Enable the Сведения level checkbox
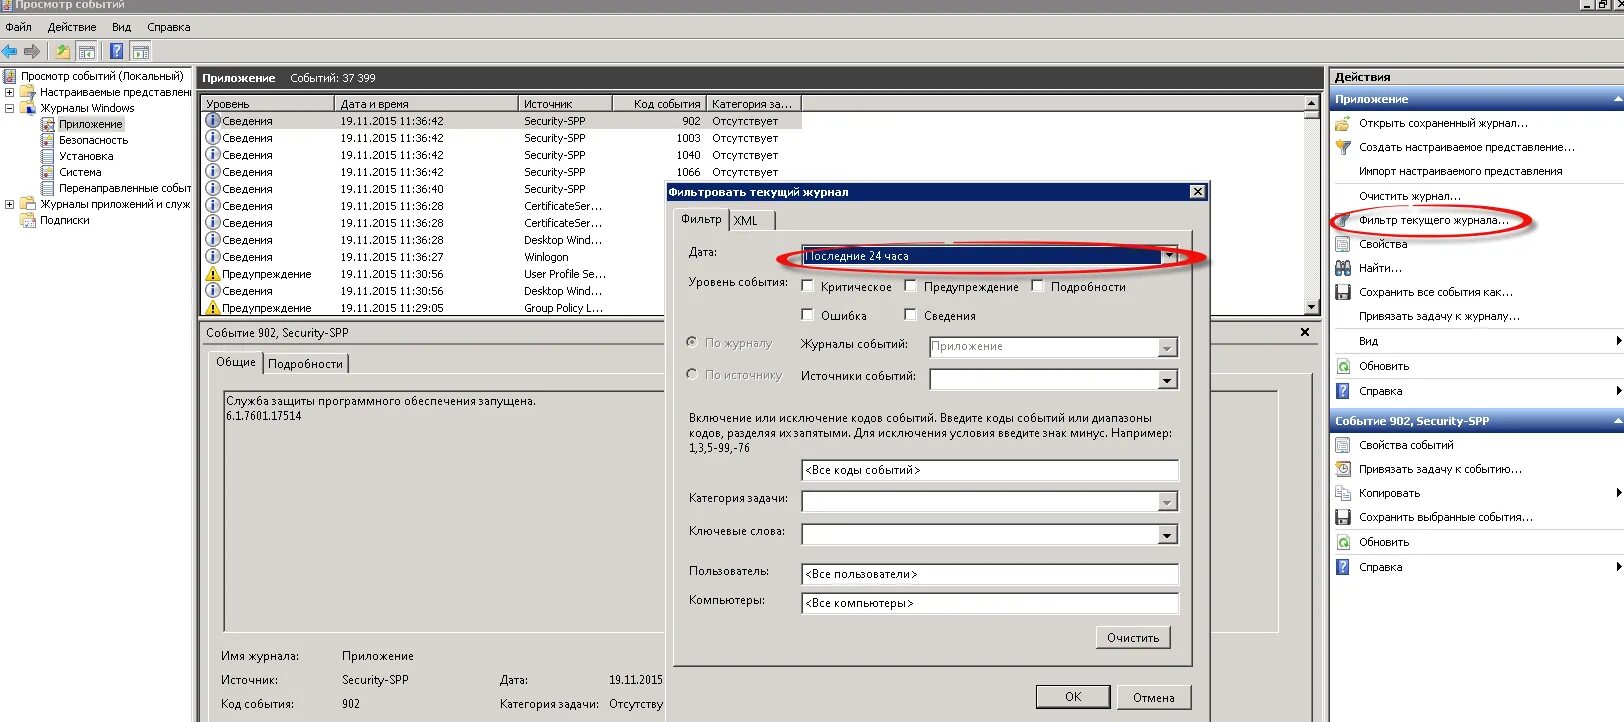The width and height of the screenshot is (1624, 722). [910, 315]
